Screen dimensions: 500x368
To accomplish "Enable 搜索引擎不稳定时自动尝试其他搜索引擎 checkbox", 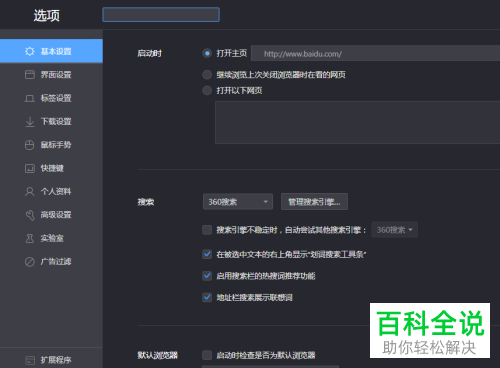I will pyautogui.click(x=207, y=230).
